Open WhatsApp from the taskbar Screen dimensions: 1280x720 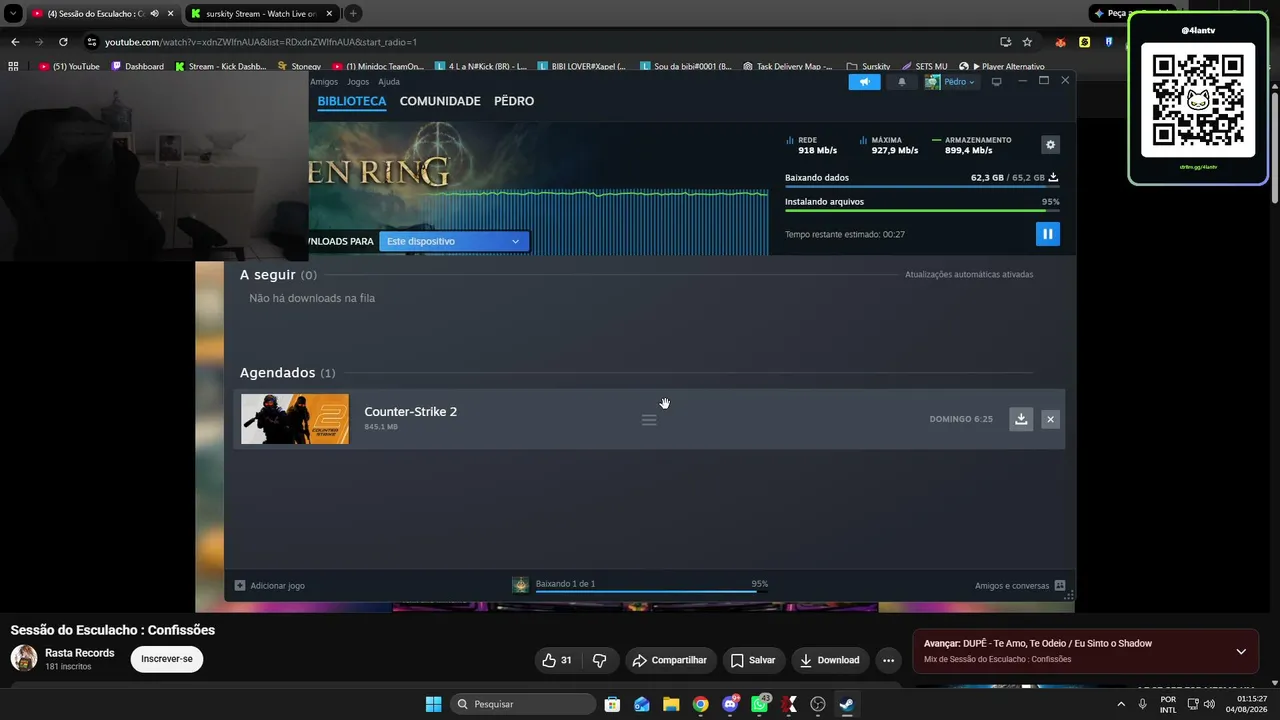[x=760, y=704]
